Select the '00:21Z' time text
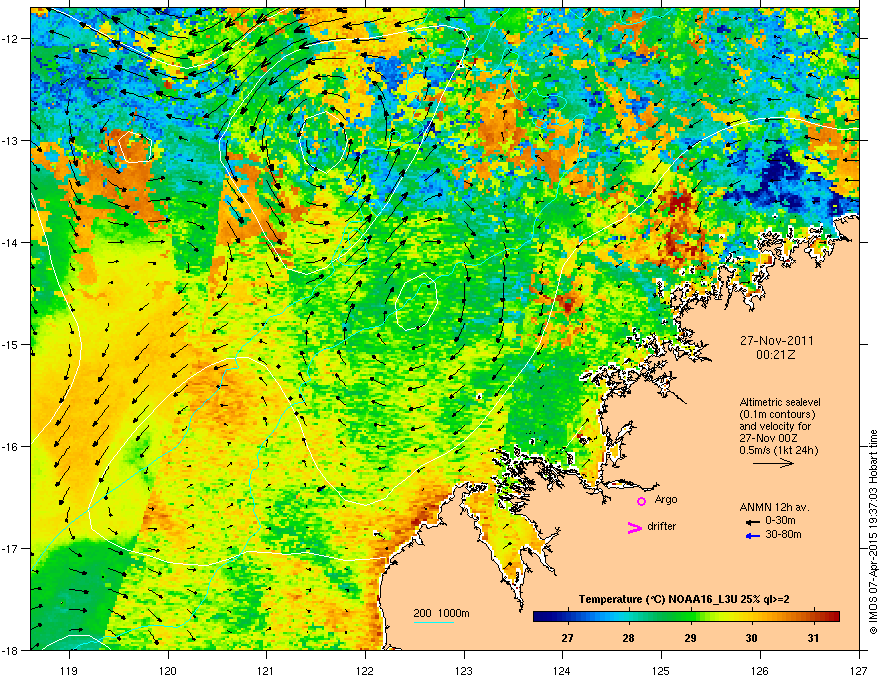 click(776, 355)
